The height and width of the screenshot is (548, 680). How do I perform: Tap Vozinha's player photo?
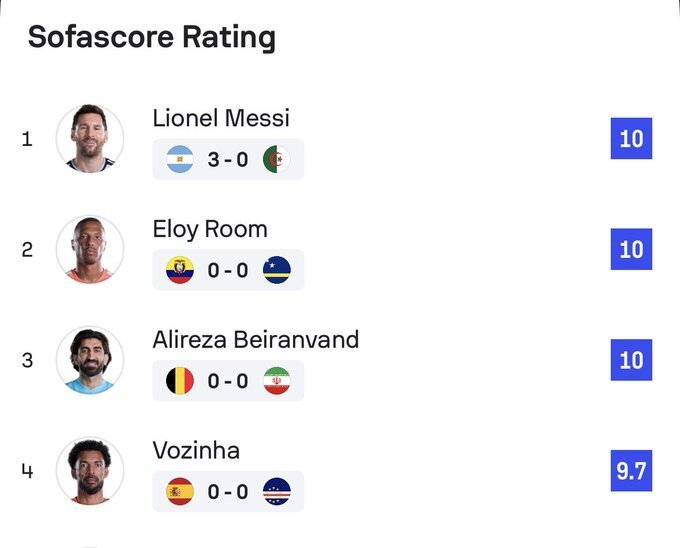(90, 471)
